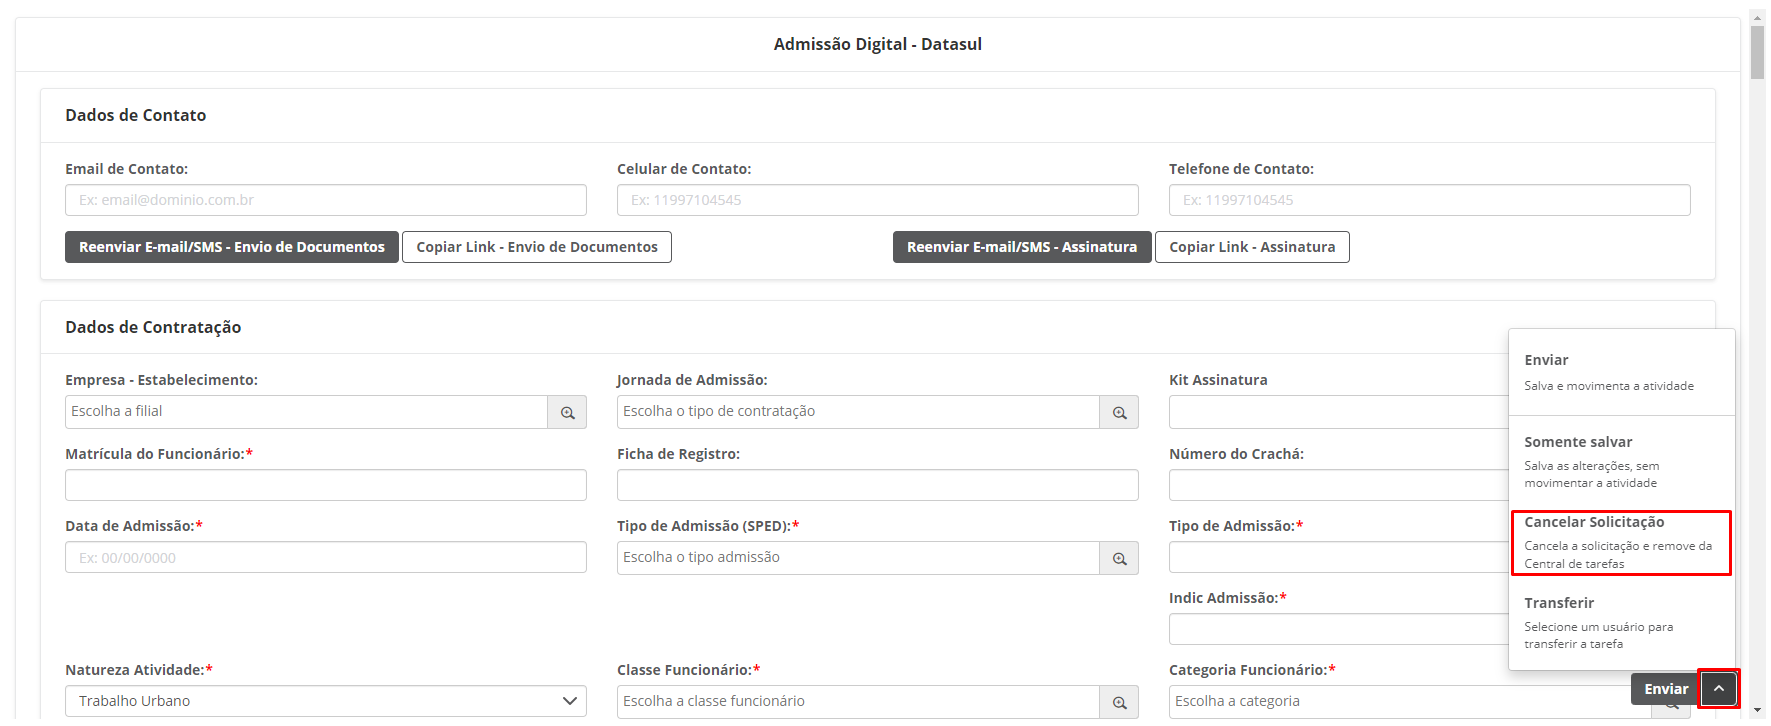Choose Somente salvar from the menu
The width and height of the screenshot is (1771, 726).
coord(1620,461)
